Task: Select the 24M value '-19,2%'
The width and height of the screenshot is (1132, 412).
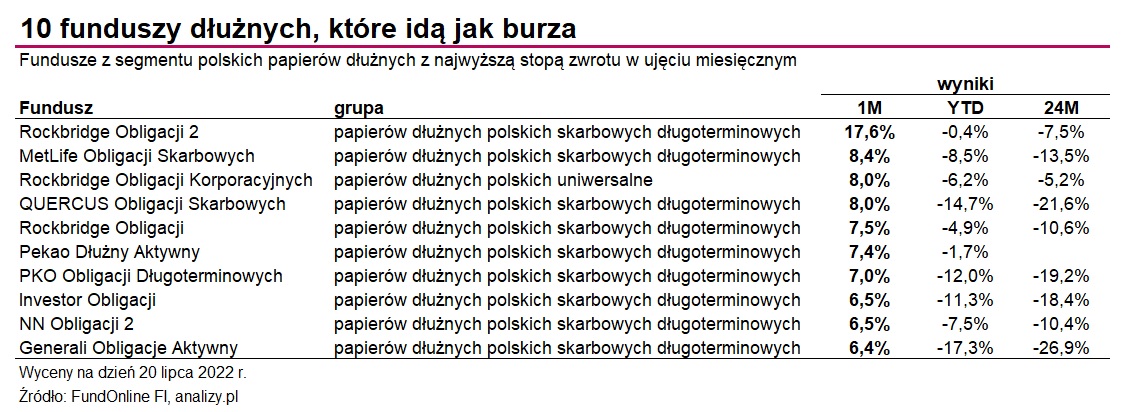Action: coord(1061,276)
